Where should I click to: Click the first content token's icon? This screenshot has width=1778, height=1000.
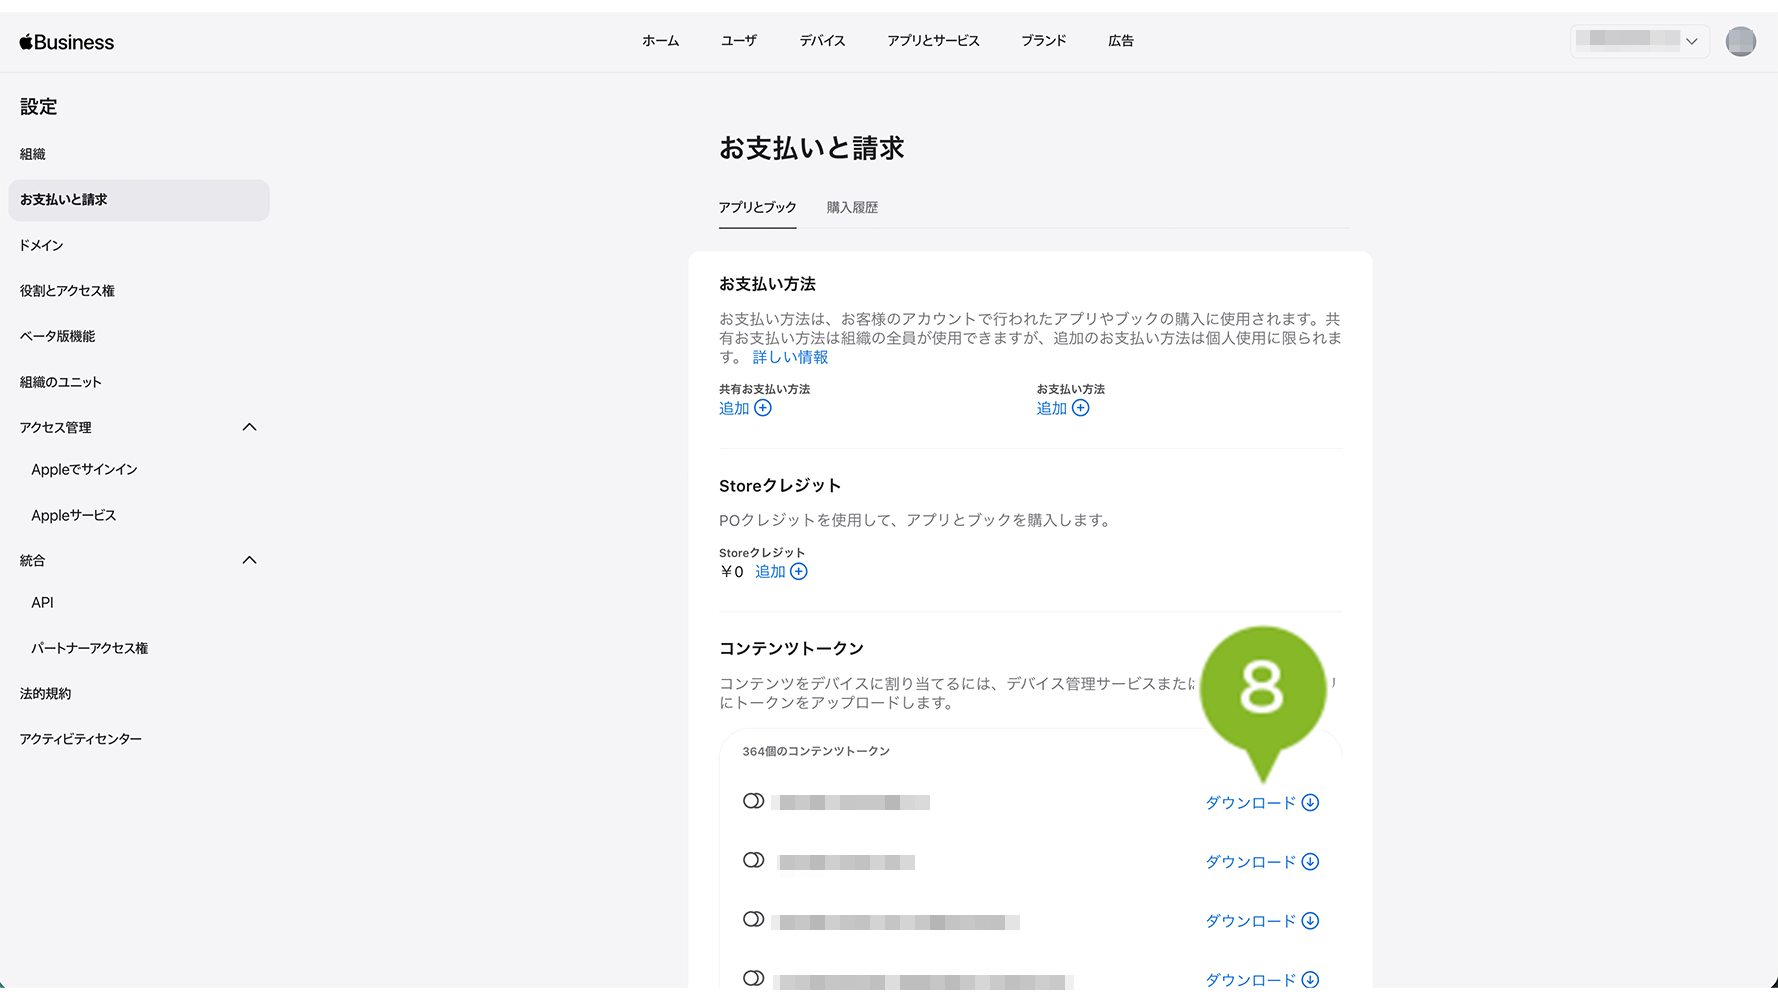pos(754,801)
